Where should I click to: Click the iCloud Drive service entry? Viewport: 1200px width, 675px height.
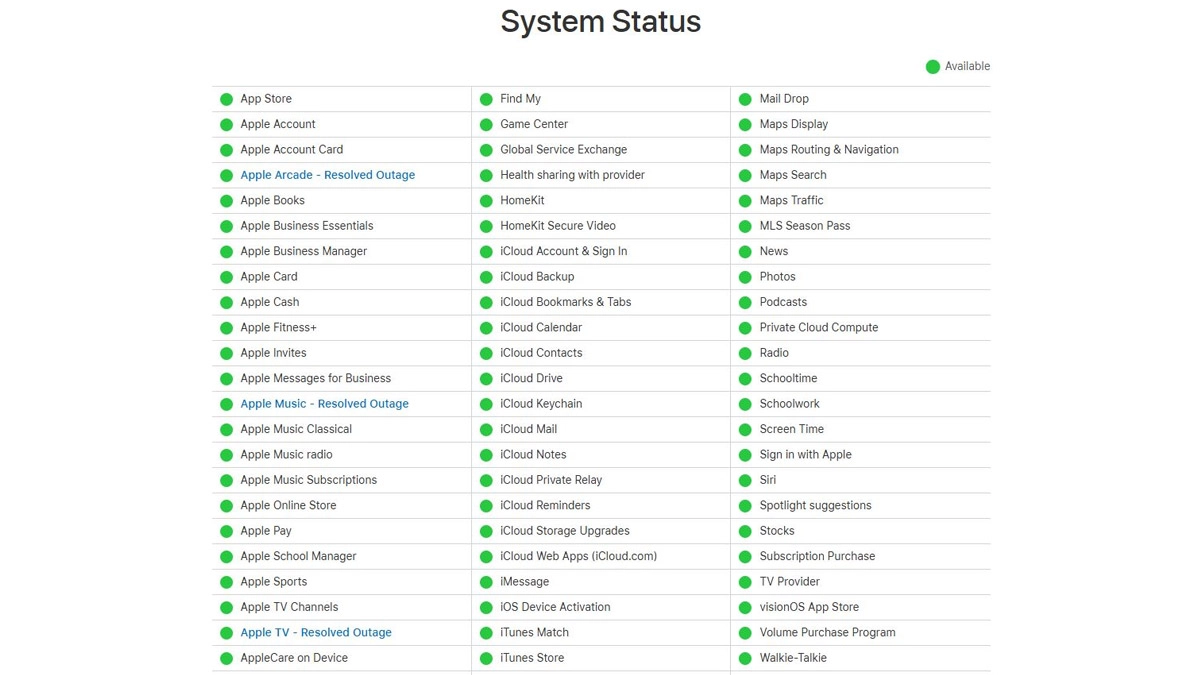[x=531, y=378]
